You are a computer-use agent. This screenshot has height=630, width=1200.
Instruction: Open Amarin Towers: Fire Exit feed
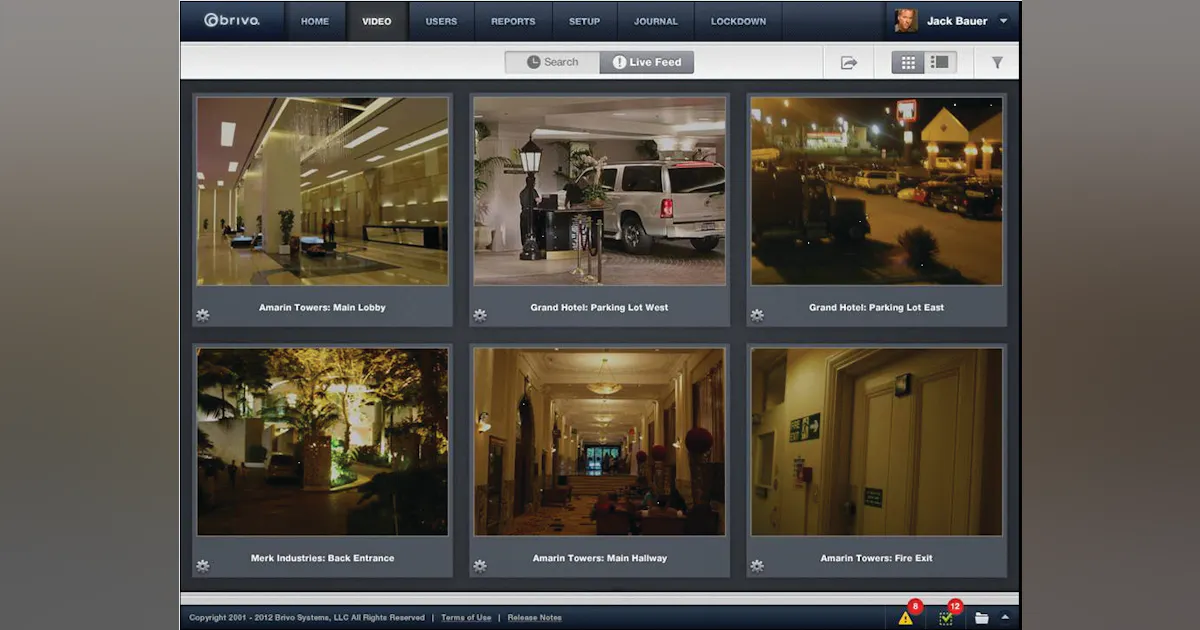pyautogui.click(x=876, y=442)
